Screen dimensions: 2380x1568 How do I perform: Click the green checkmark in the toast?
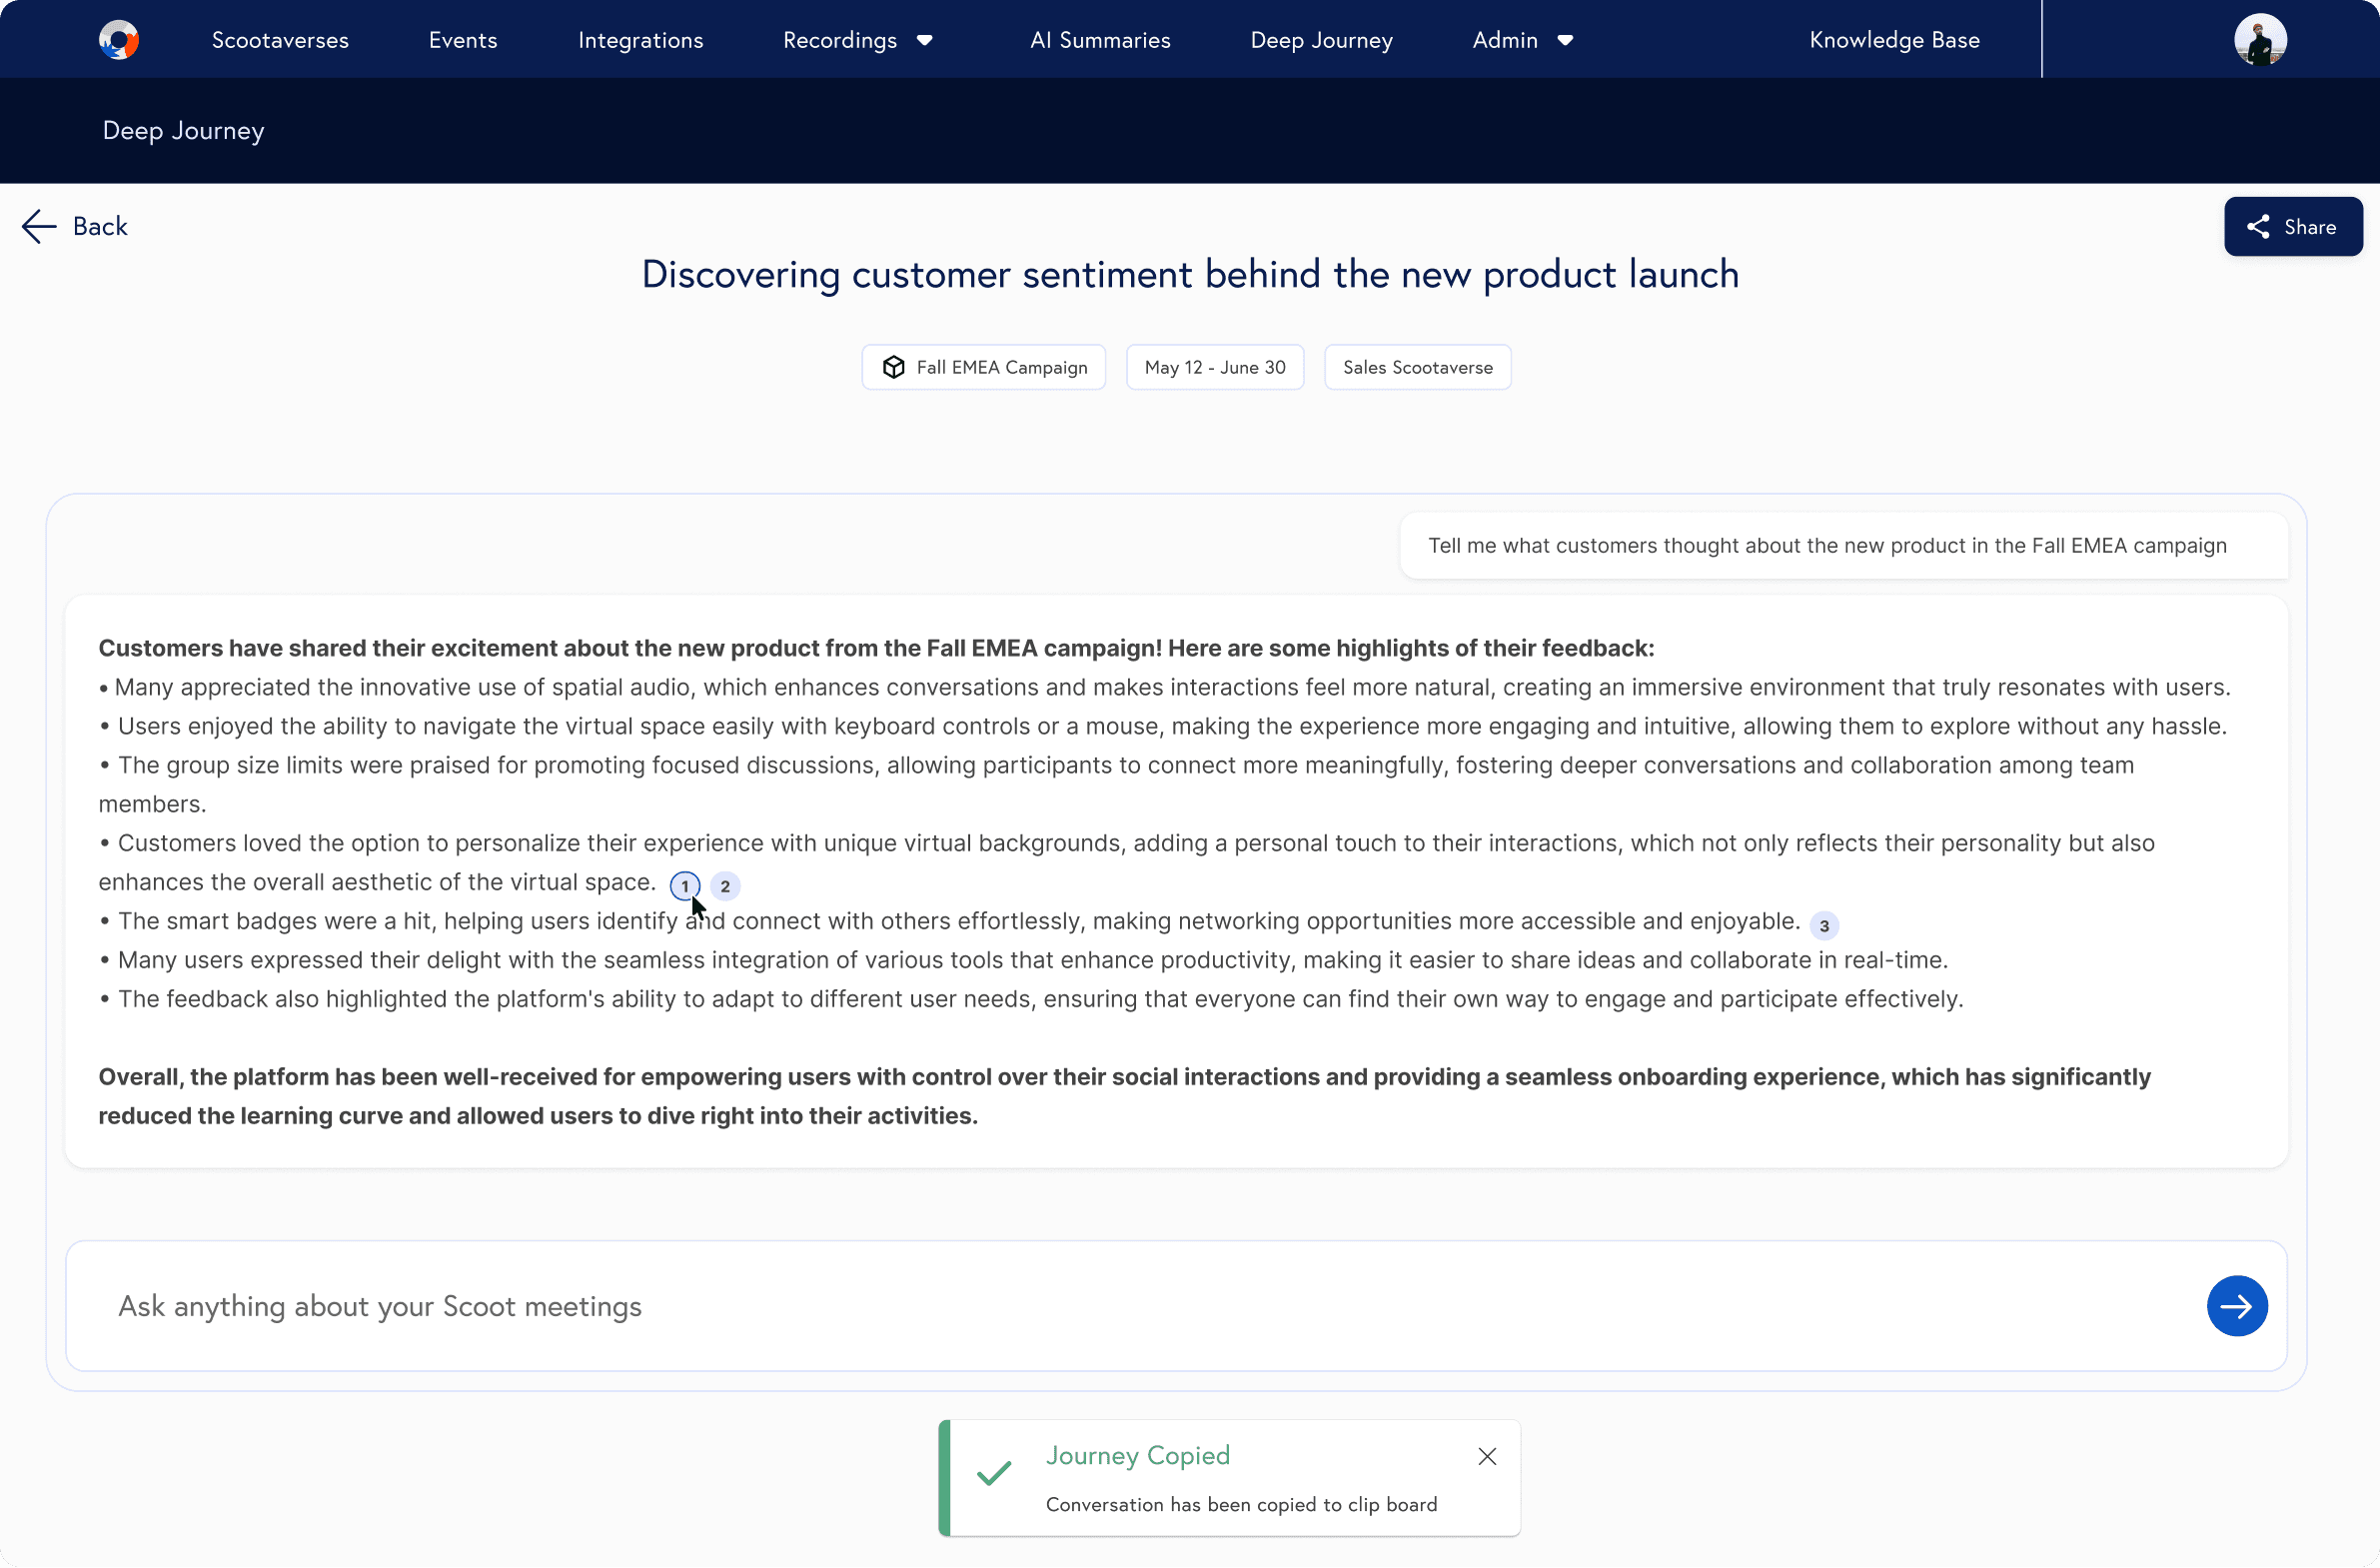[994, 1475]
